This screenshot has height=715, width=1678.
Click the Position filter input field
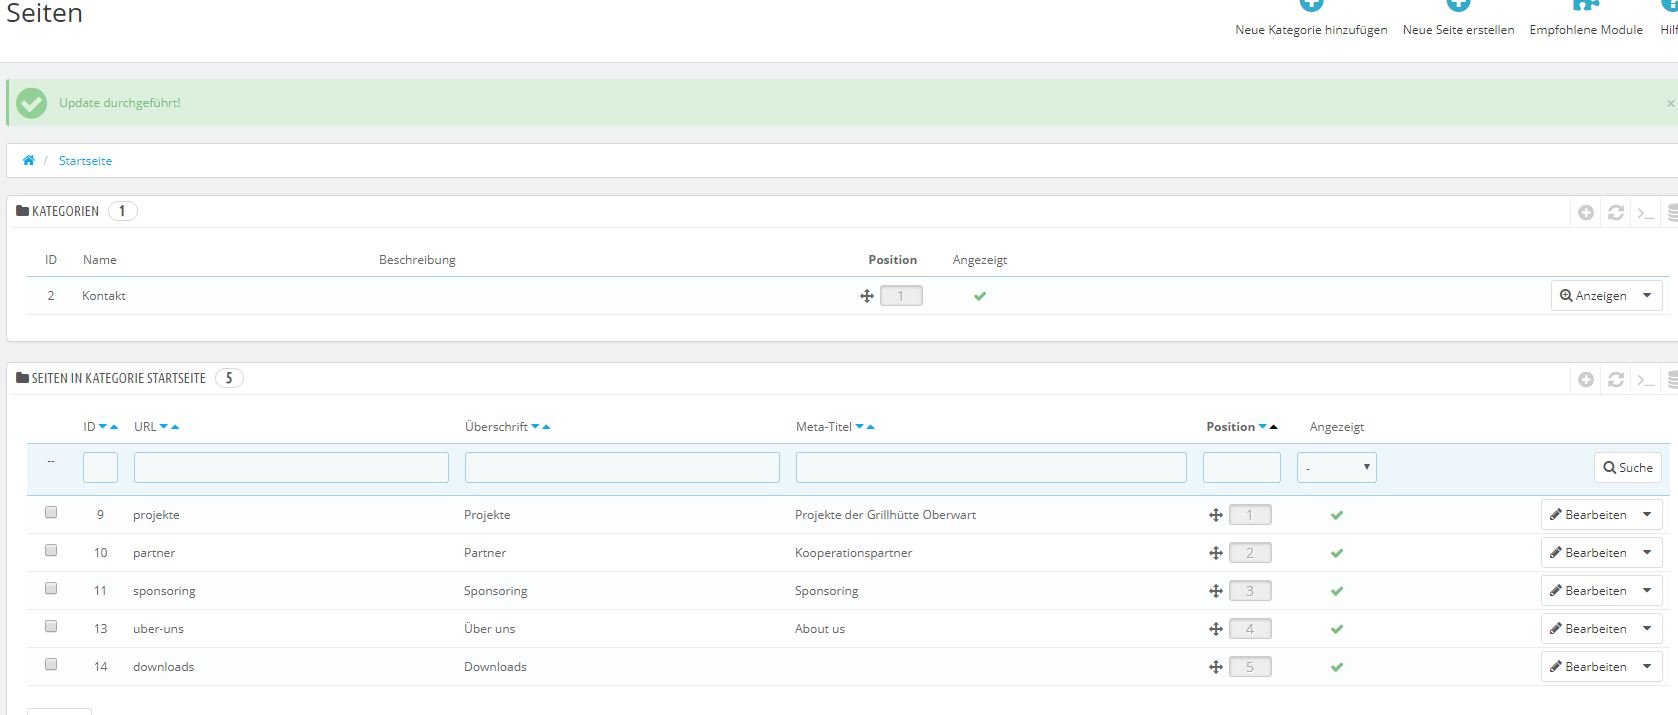coord(1242,467)
